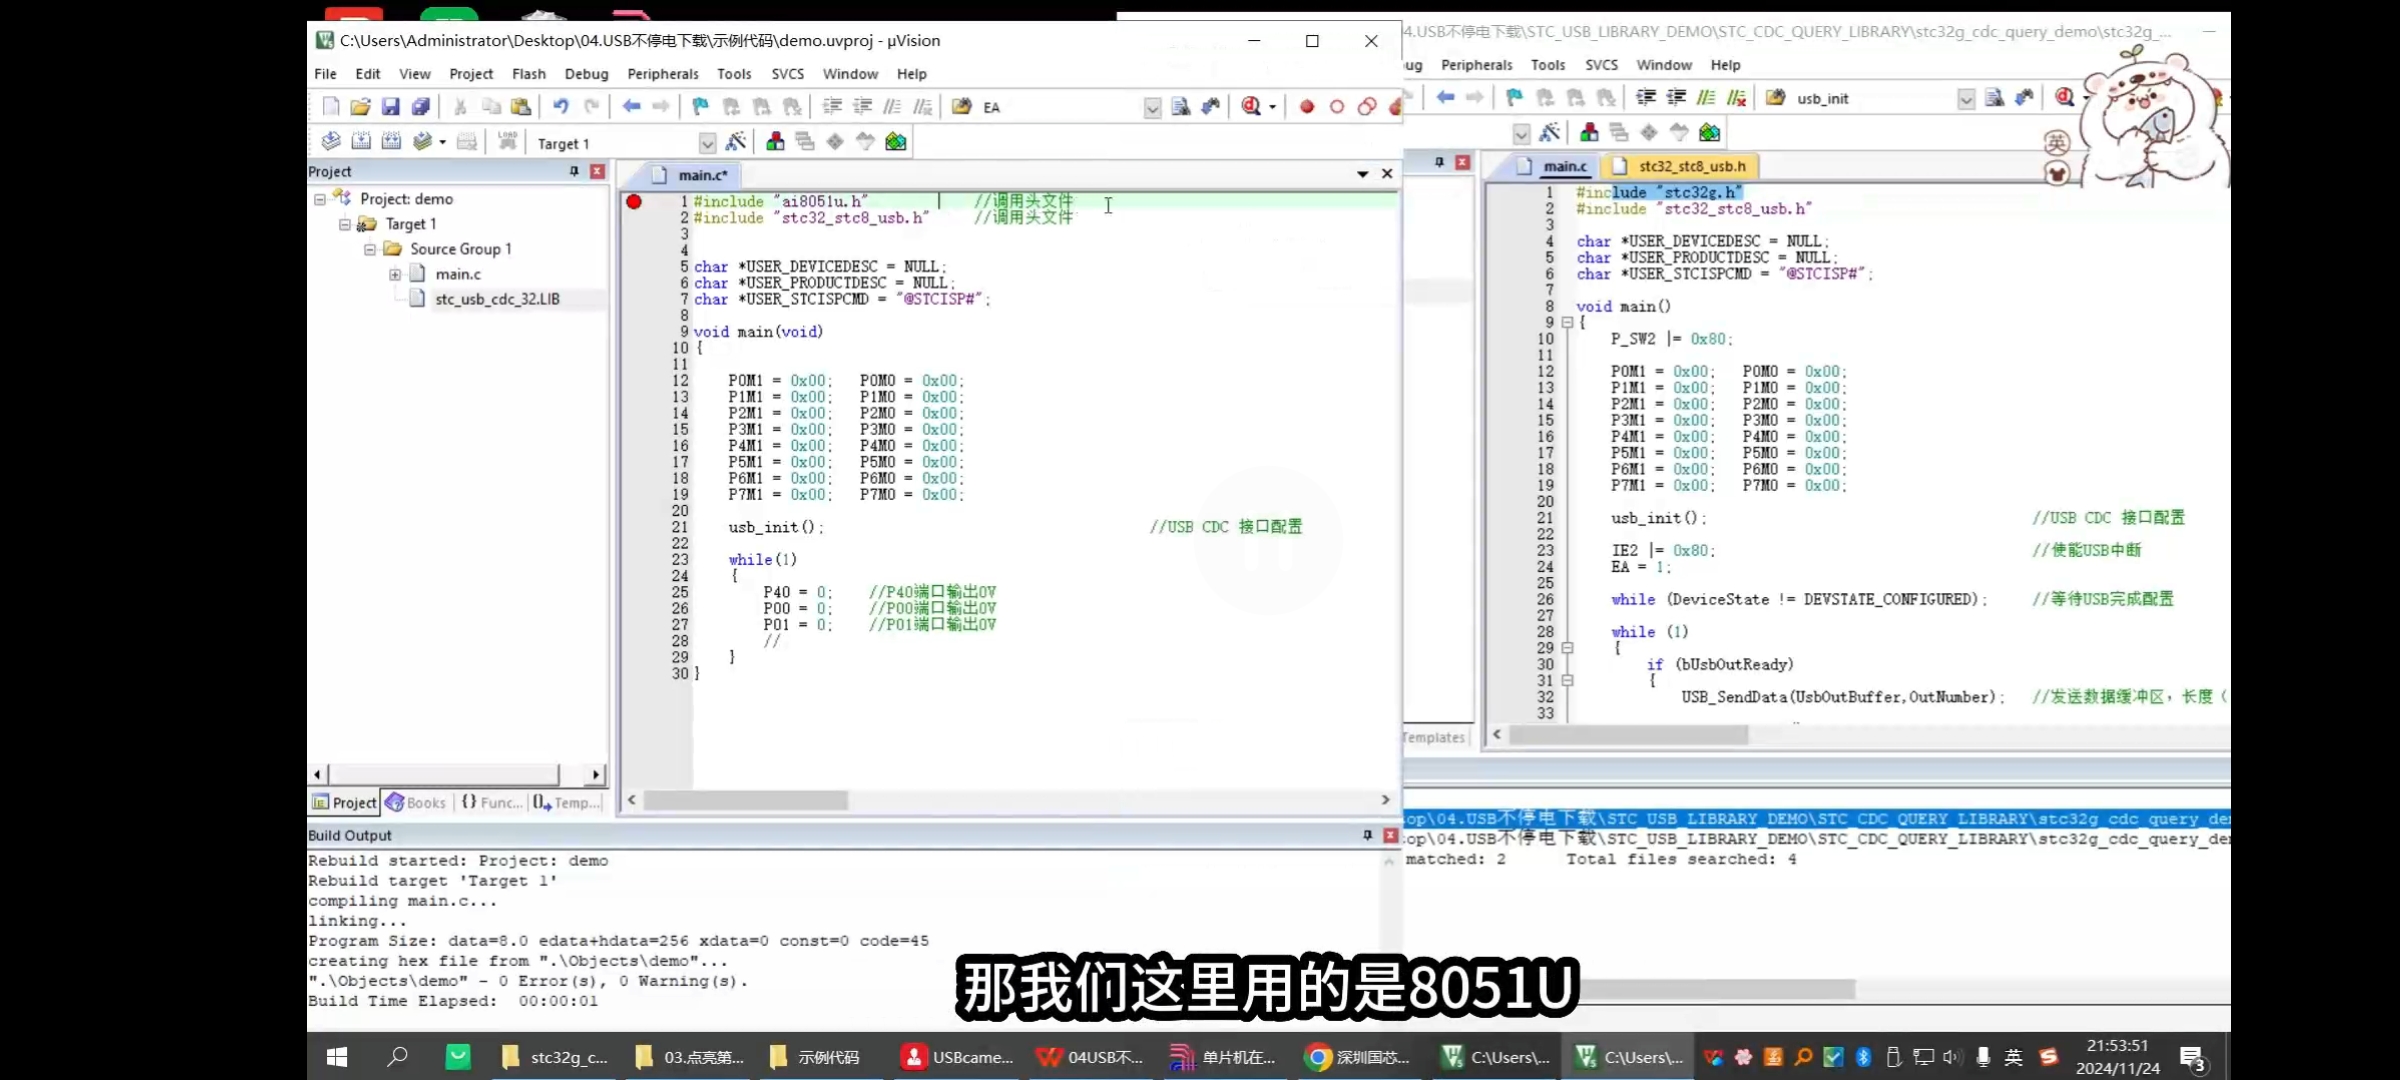Image resolution: width=2400 pixels, height=1080 pixels.
Task: Switch to the Func... panel tab
Action: [491, 802]
